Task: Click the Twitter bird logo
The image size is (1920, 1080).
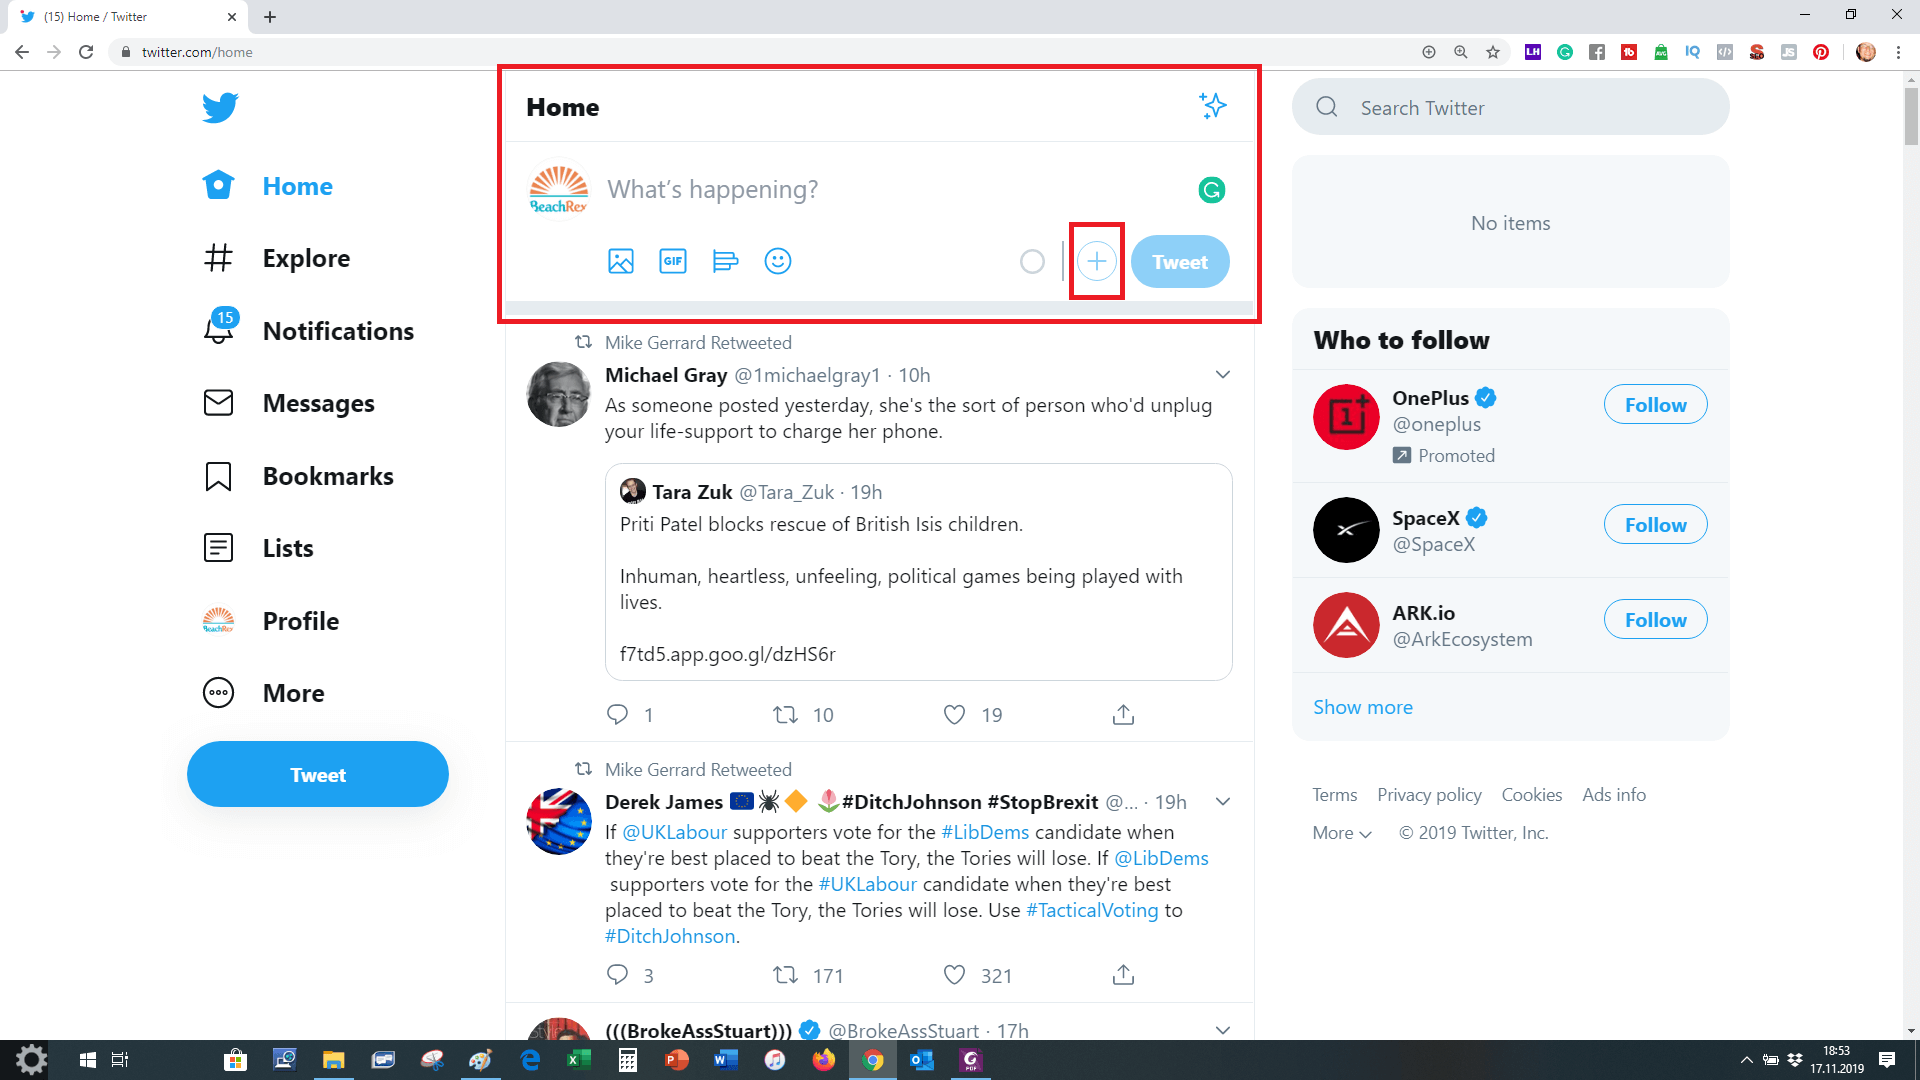Action: [220, 107]
